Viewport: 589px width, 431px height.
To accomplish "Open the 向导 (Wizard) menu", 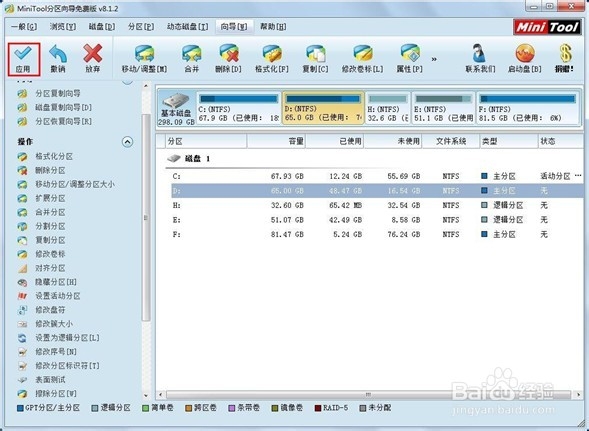I will [234, 27].
